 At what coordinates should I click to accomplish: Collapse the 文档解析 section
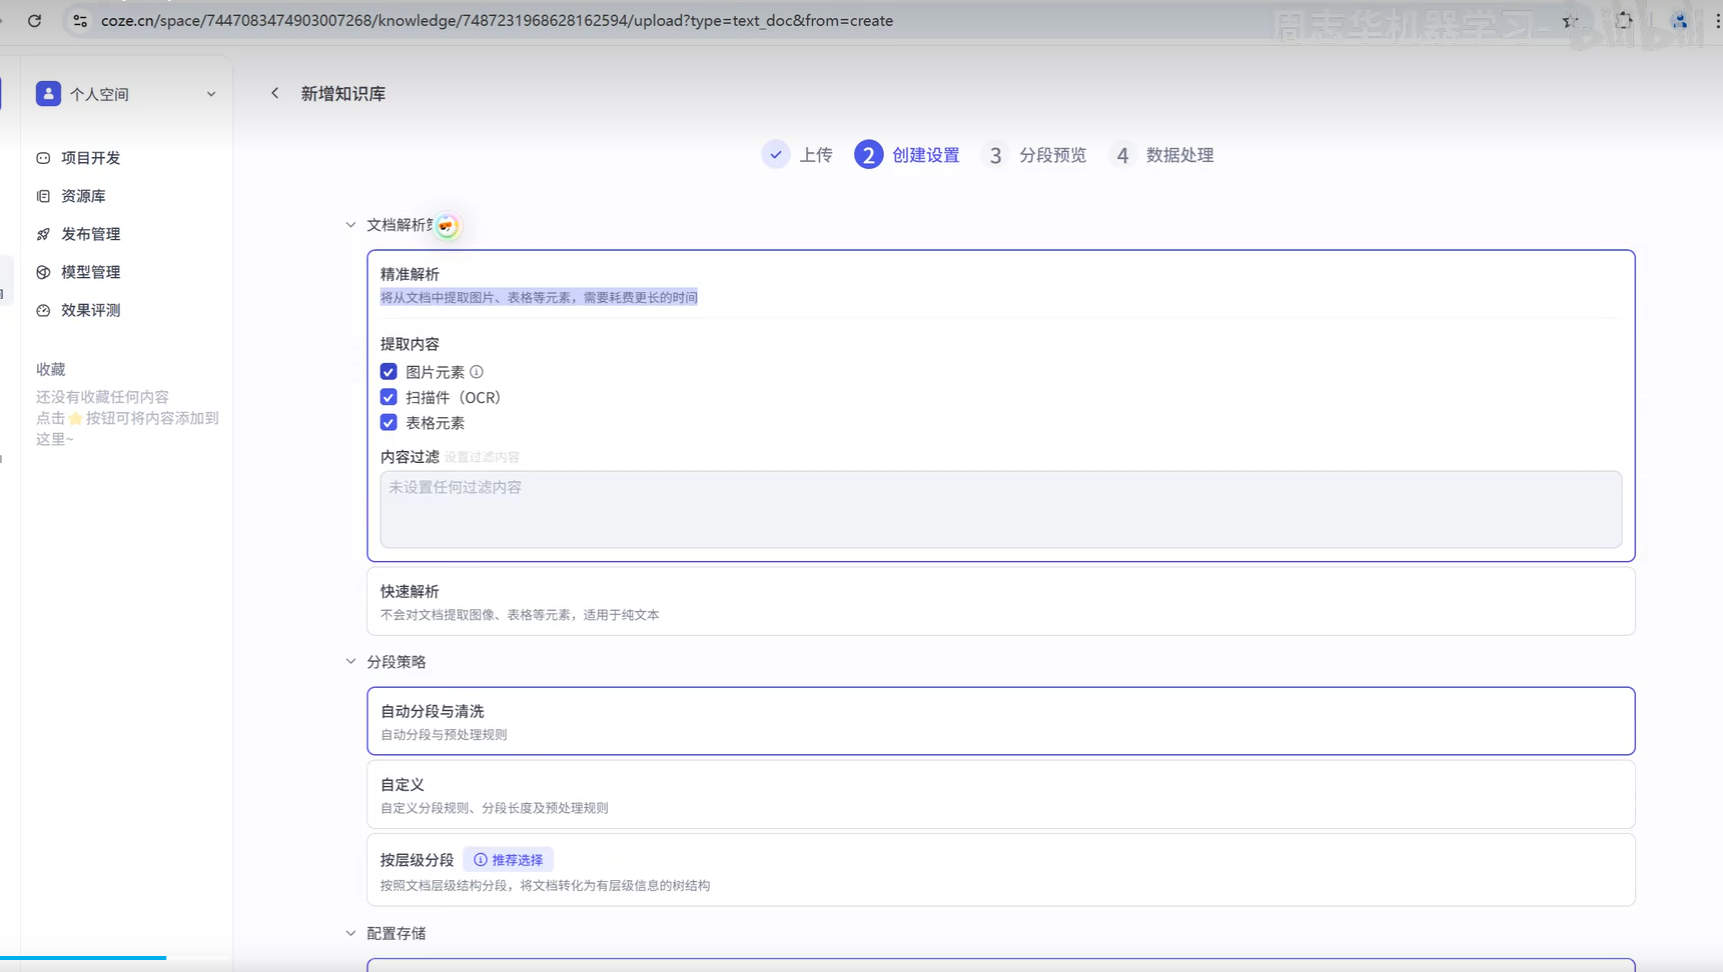351,225
